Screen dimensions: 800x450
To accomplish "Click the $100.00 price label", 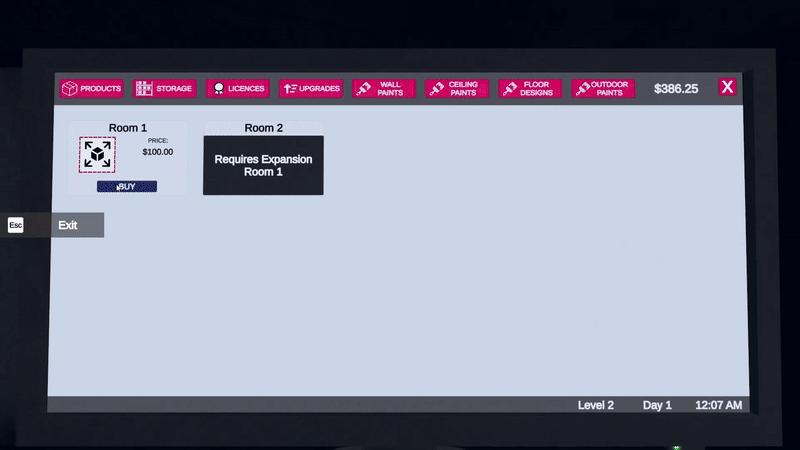I will [157, 152].
